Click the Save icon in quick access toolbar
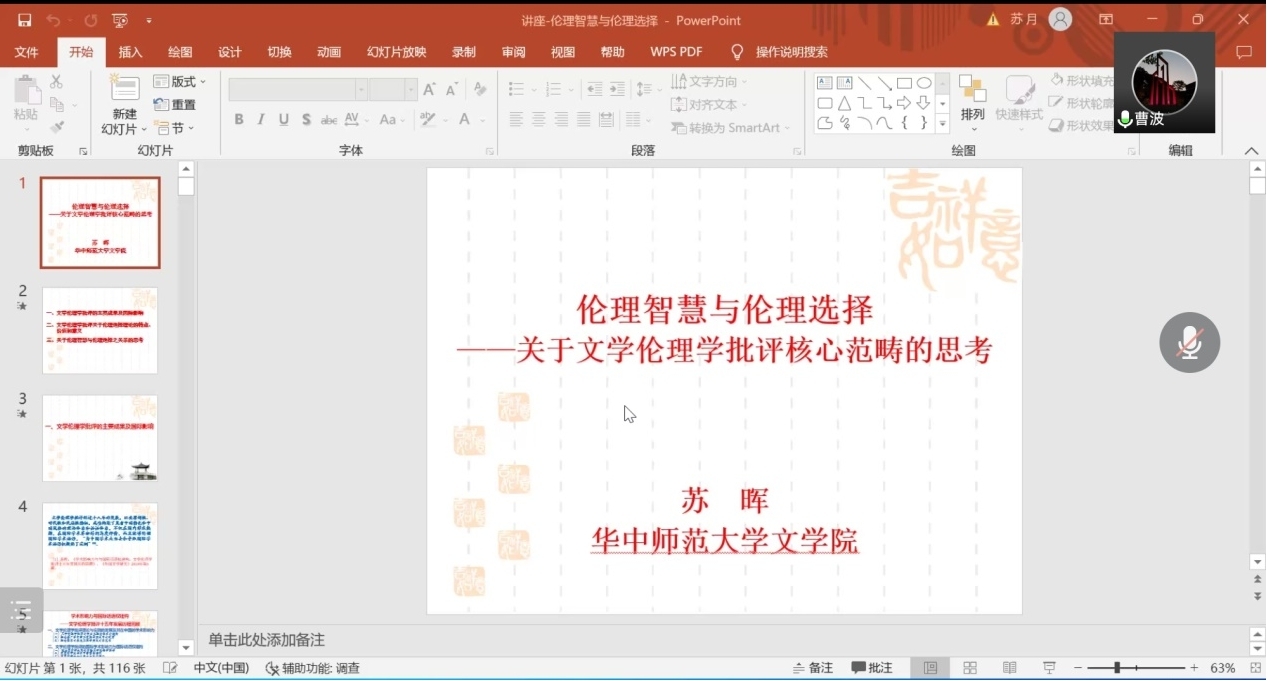Screen dimensions: 1268x681 coord(24,20)
